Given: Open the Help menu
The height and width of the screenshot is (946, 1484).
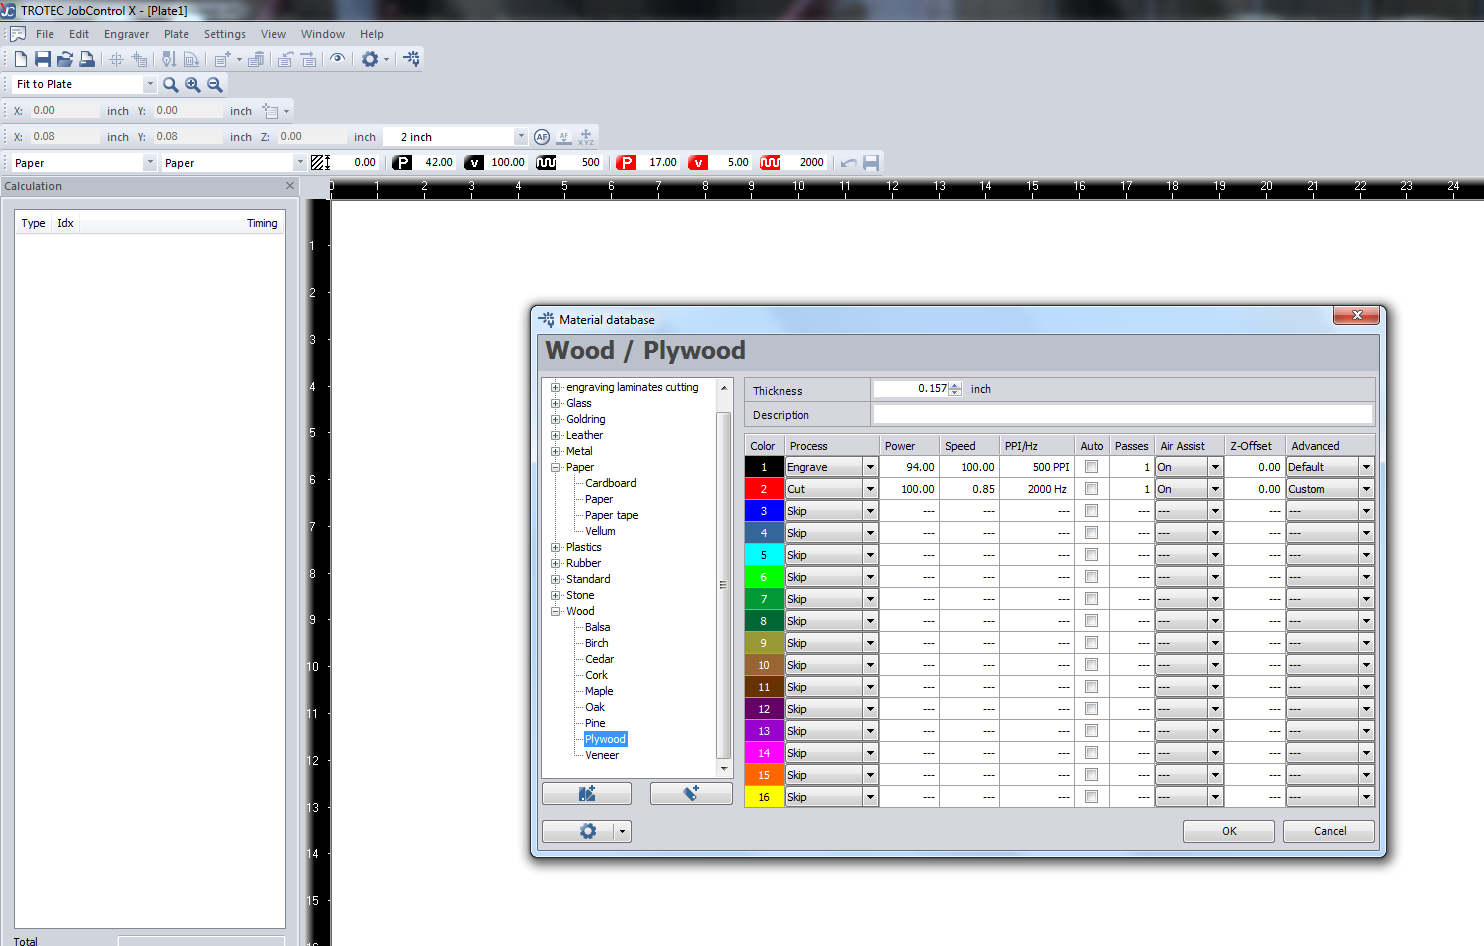Looking at the screenshot, I should (x=371, y=34).
